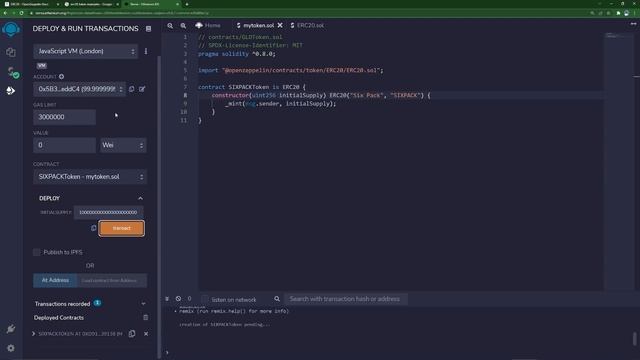Collapse the DEPLOY section chevron
The height and width of the screenshot is (360, 640).
click(140, 198)
